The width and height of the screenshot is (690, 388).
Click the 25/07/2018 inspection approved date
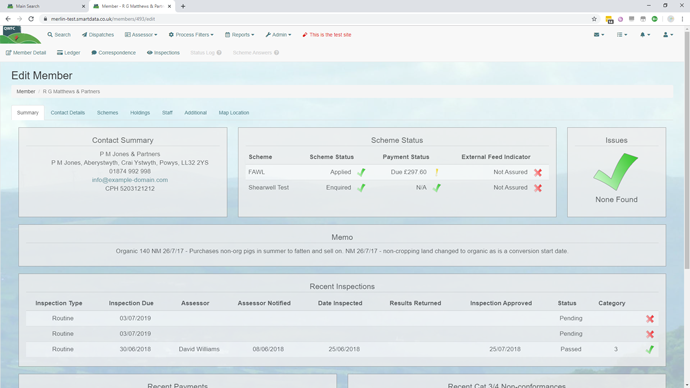point(505,349)
